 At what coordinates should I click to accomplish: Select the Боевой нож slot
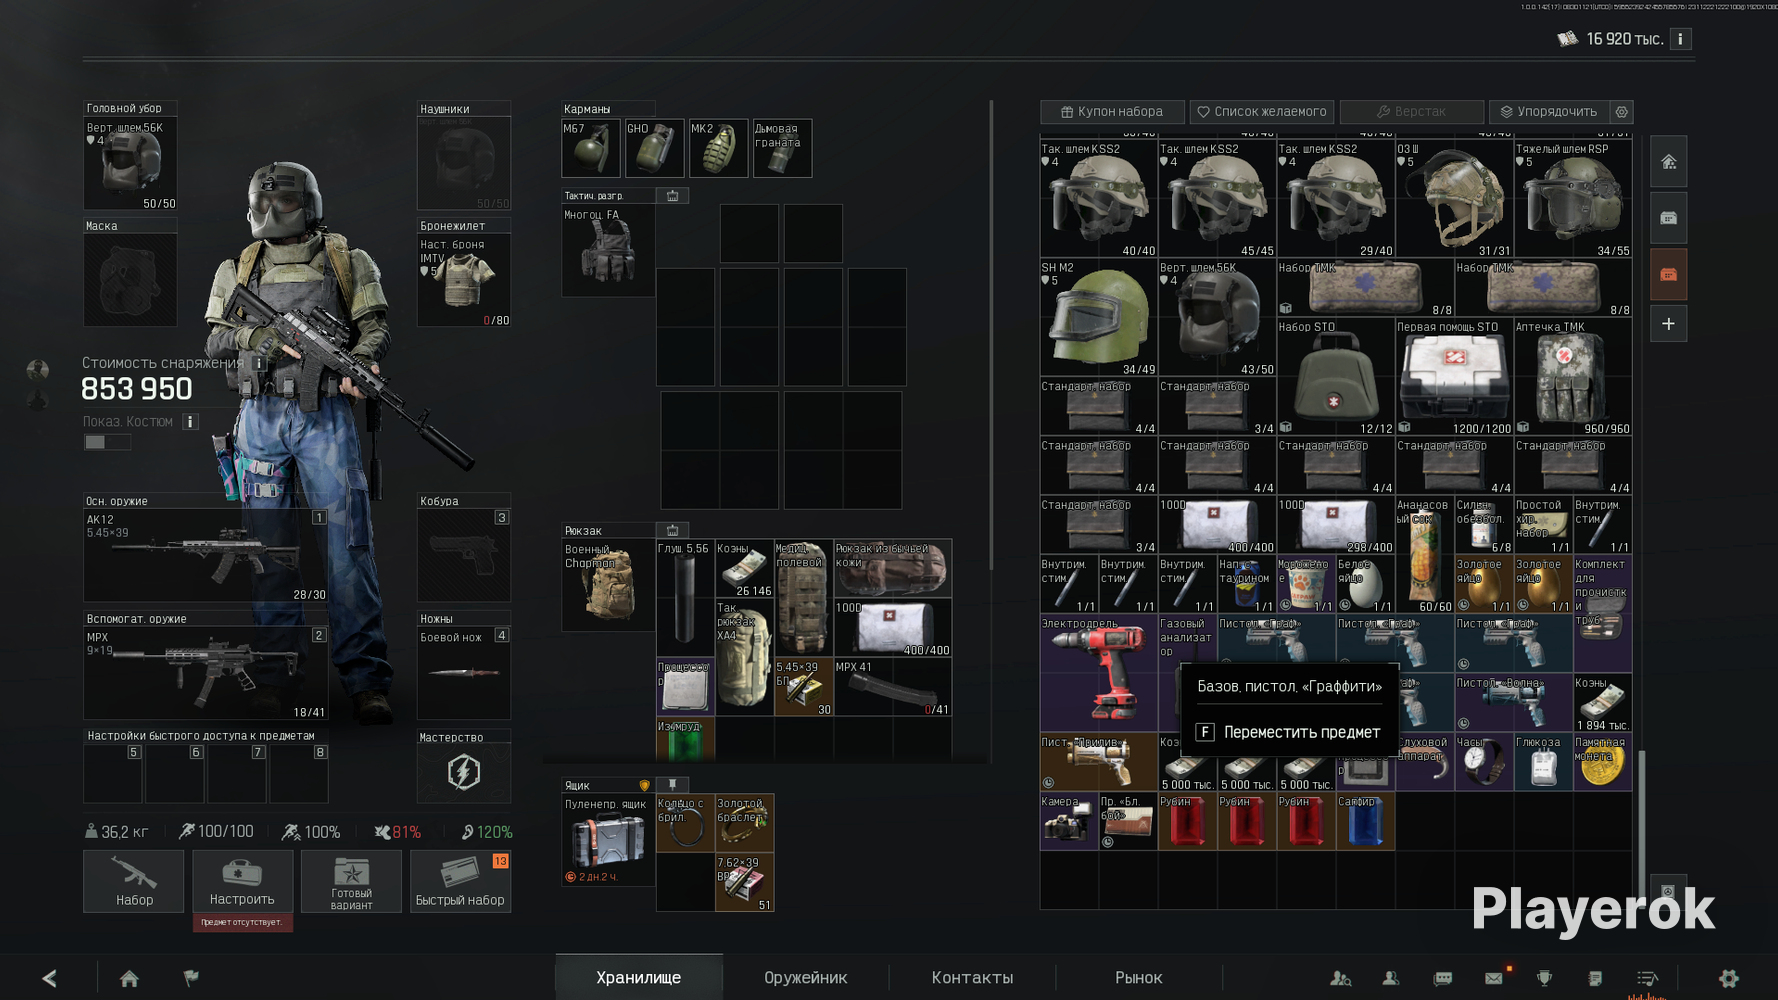[464, 674]
